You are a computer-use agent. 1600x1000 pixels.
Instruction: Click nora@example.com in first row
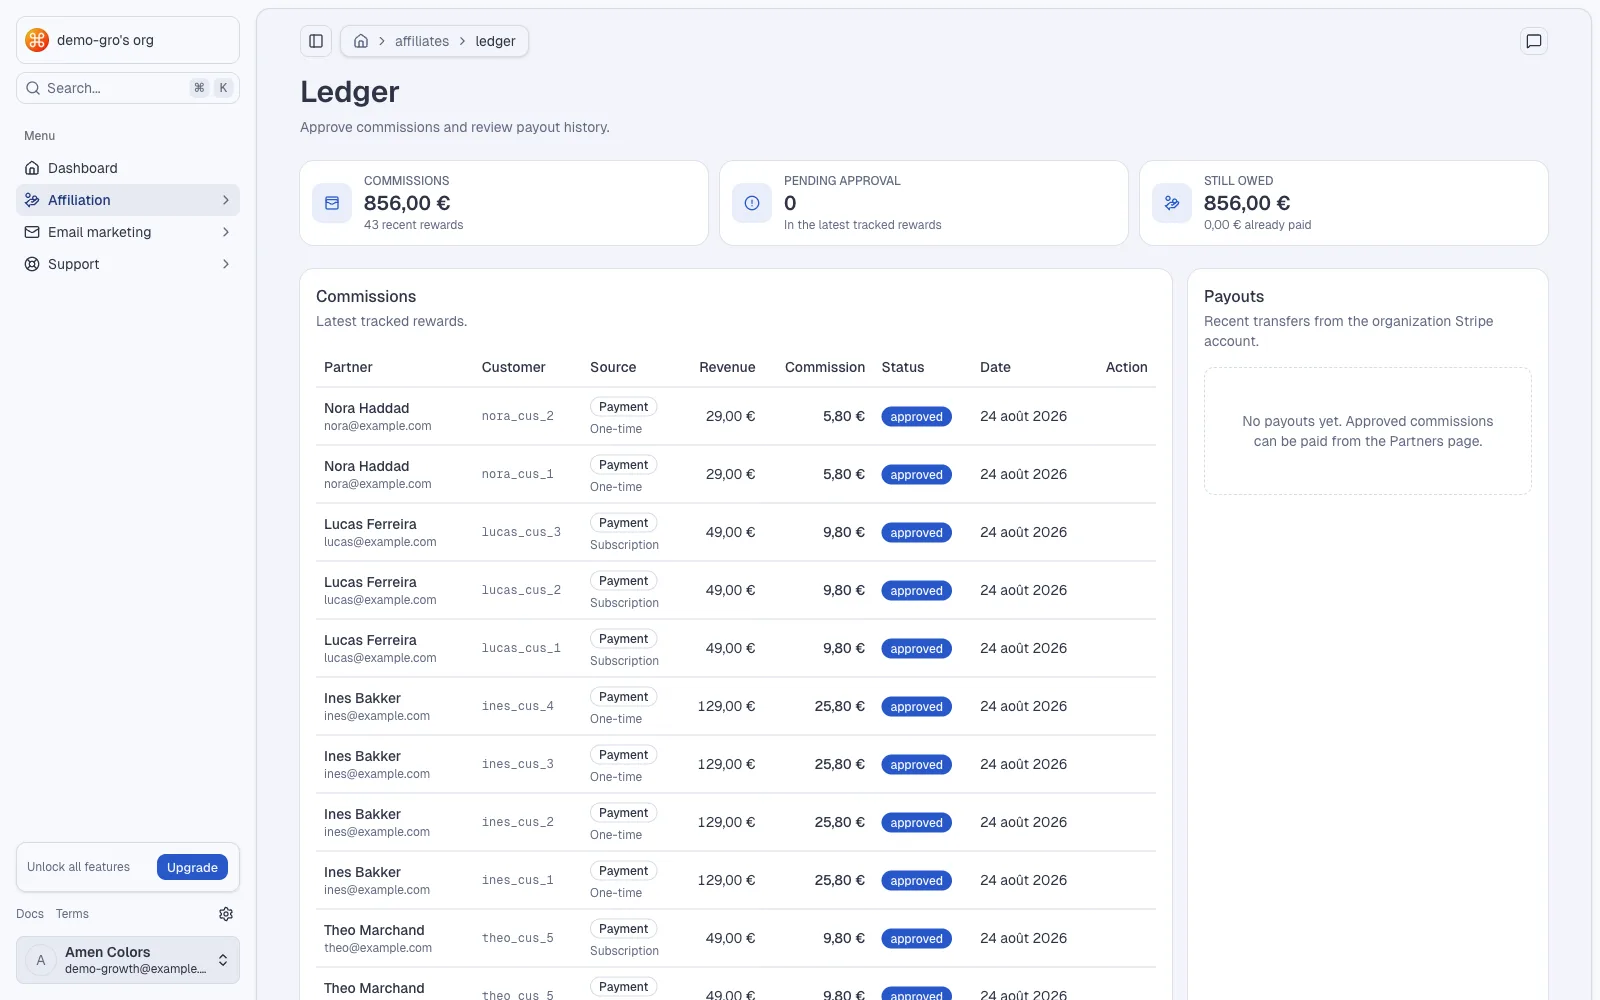[378, 426]
